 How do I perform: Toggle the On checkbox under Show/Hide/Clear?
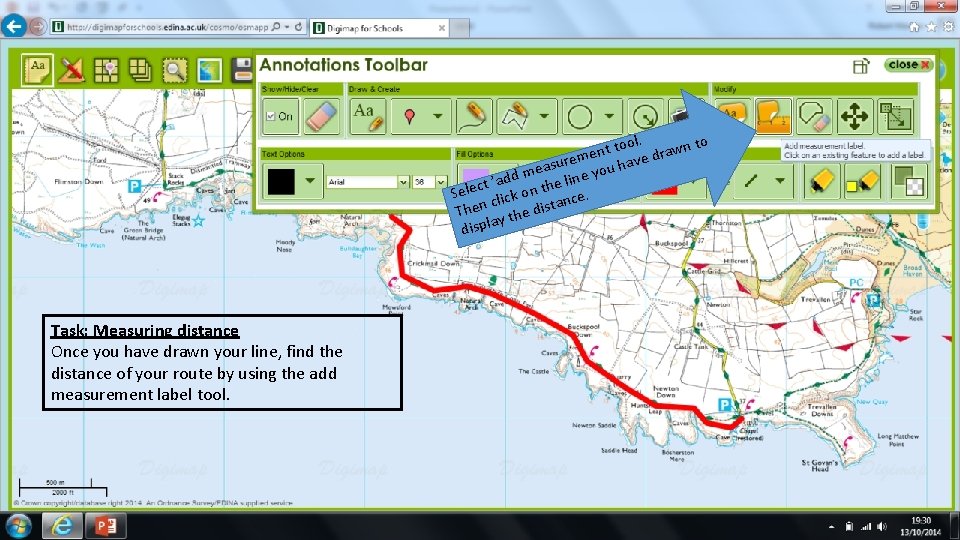271,116
